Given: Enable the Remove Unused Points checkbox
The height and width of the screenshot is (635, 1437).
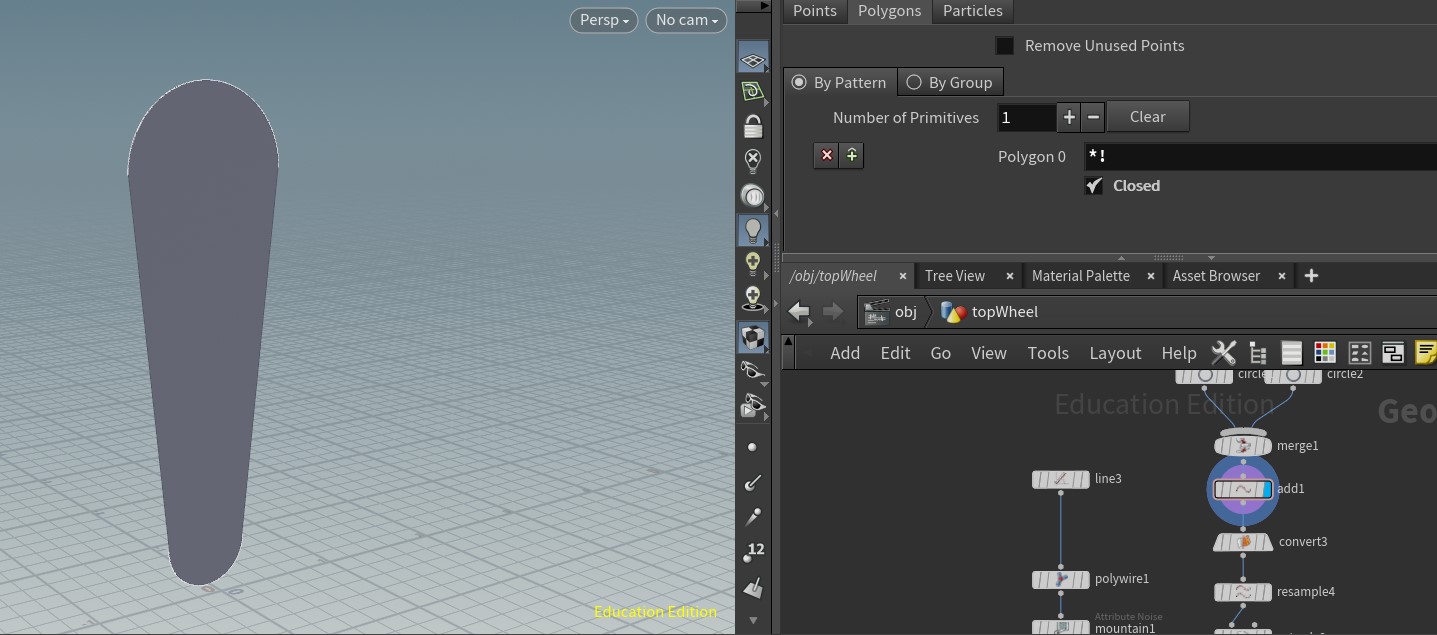Looking at the screenshot, I should pyautogui.click(x=1005, y=46).
